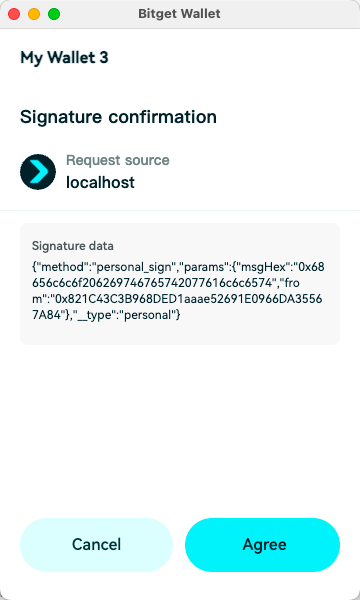This screenshot has width=360, height=600.
Task: Click the Request source label
Action: click(x=118, y=160)
